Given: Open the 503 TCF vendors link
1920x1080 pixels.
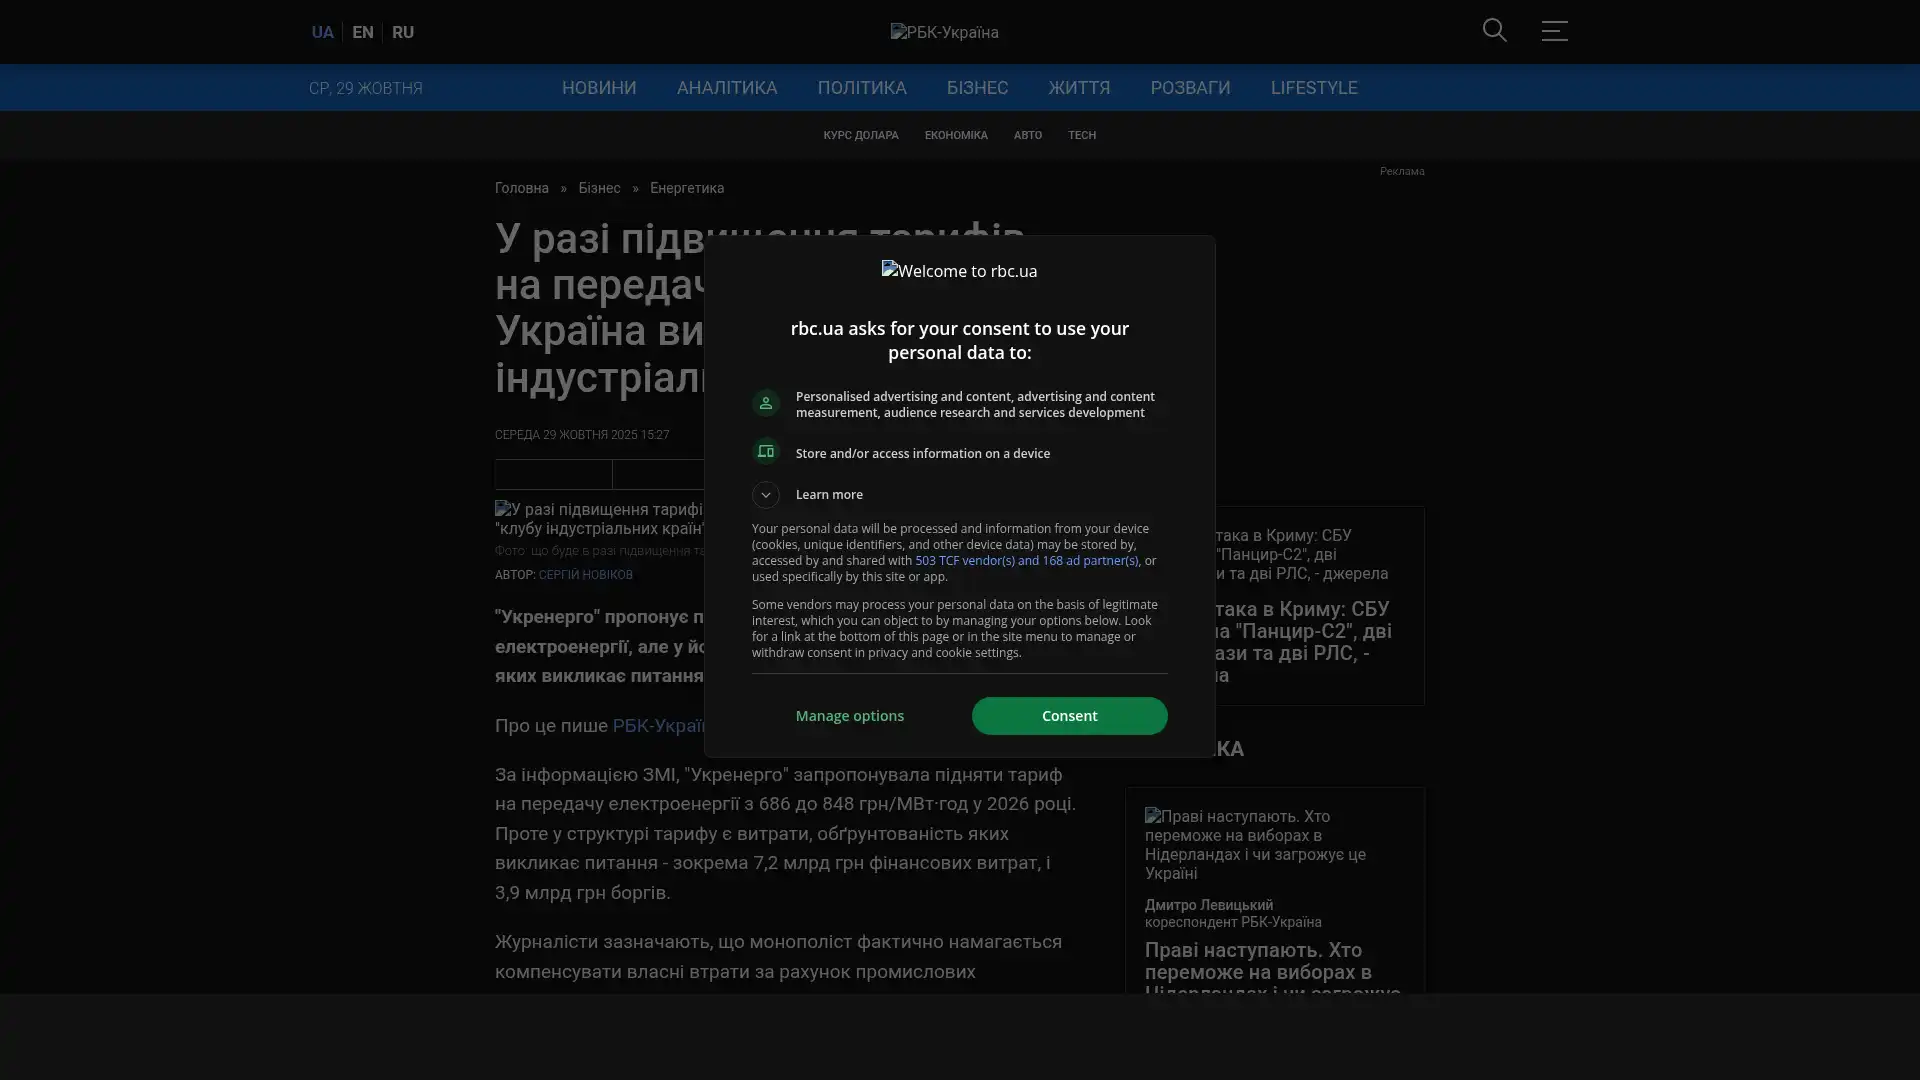Looking at the screenshot, I should (x=1026, y=561).
